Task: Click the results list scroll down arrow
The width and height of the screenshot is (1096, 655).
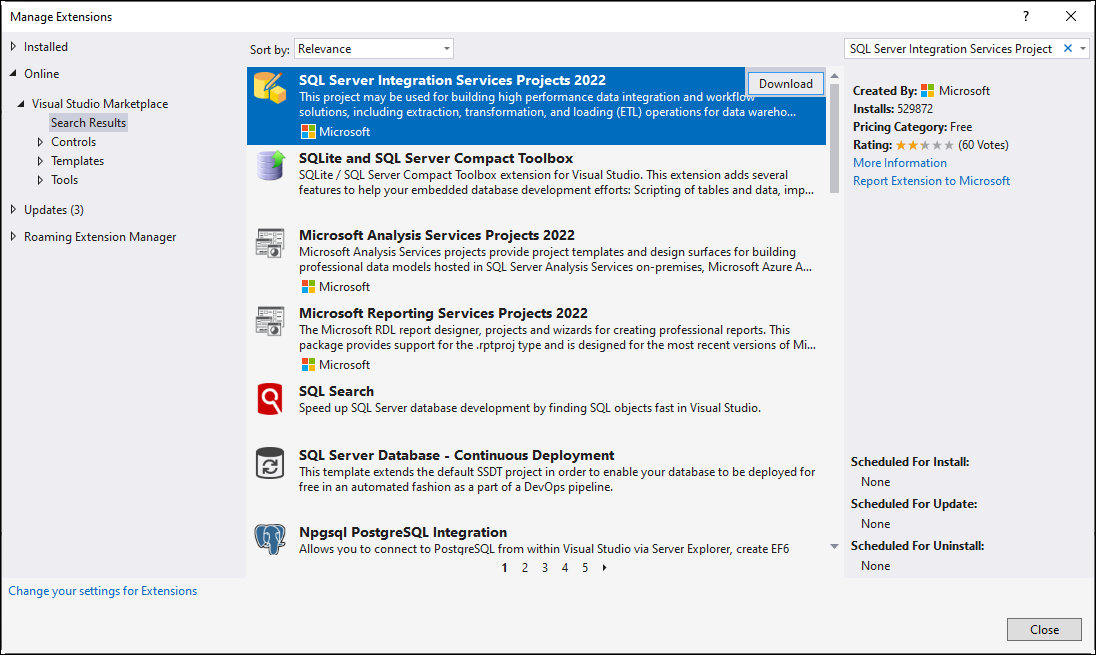Action: tap(834, 547)
